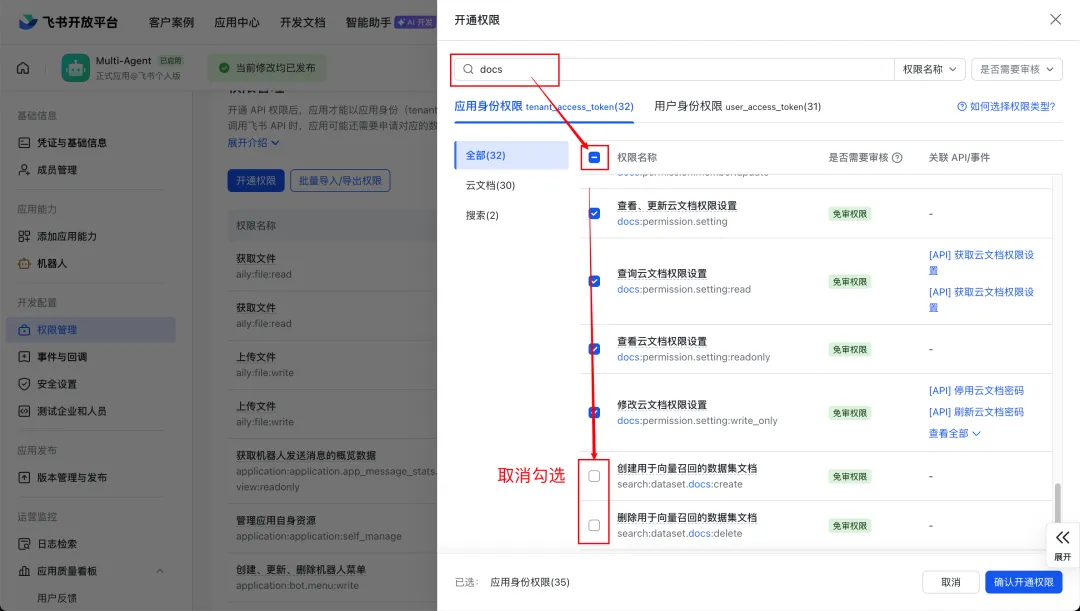Viewport: 1080px width, 611px height.
Task: Click help icon next to 是否需要审核 column
Action: 897,158
